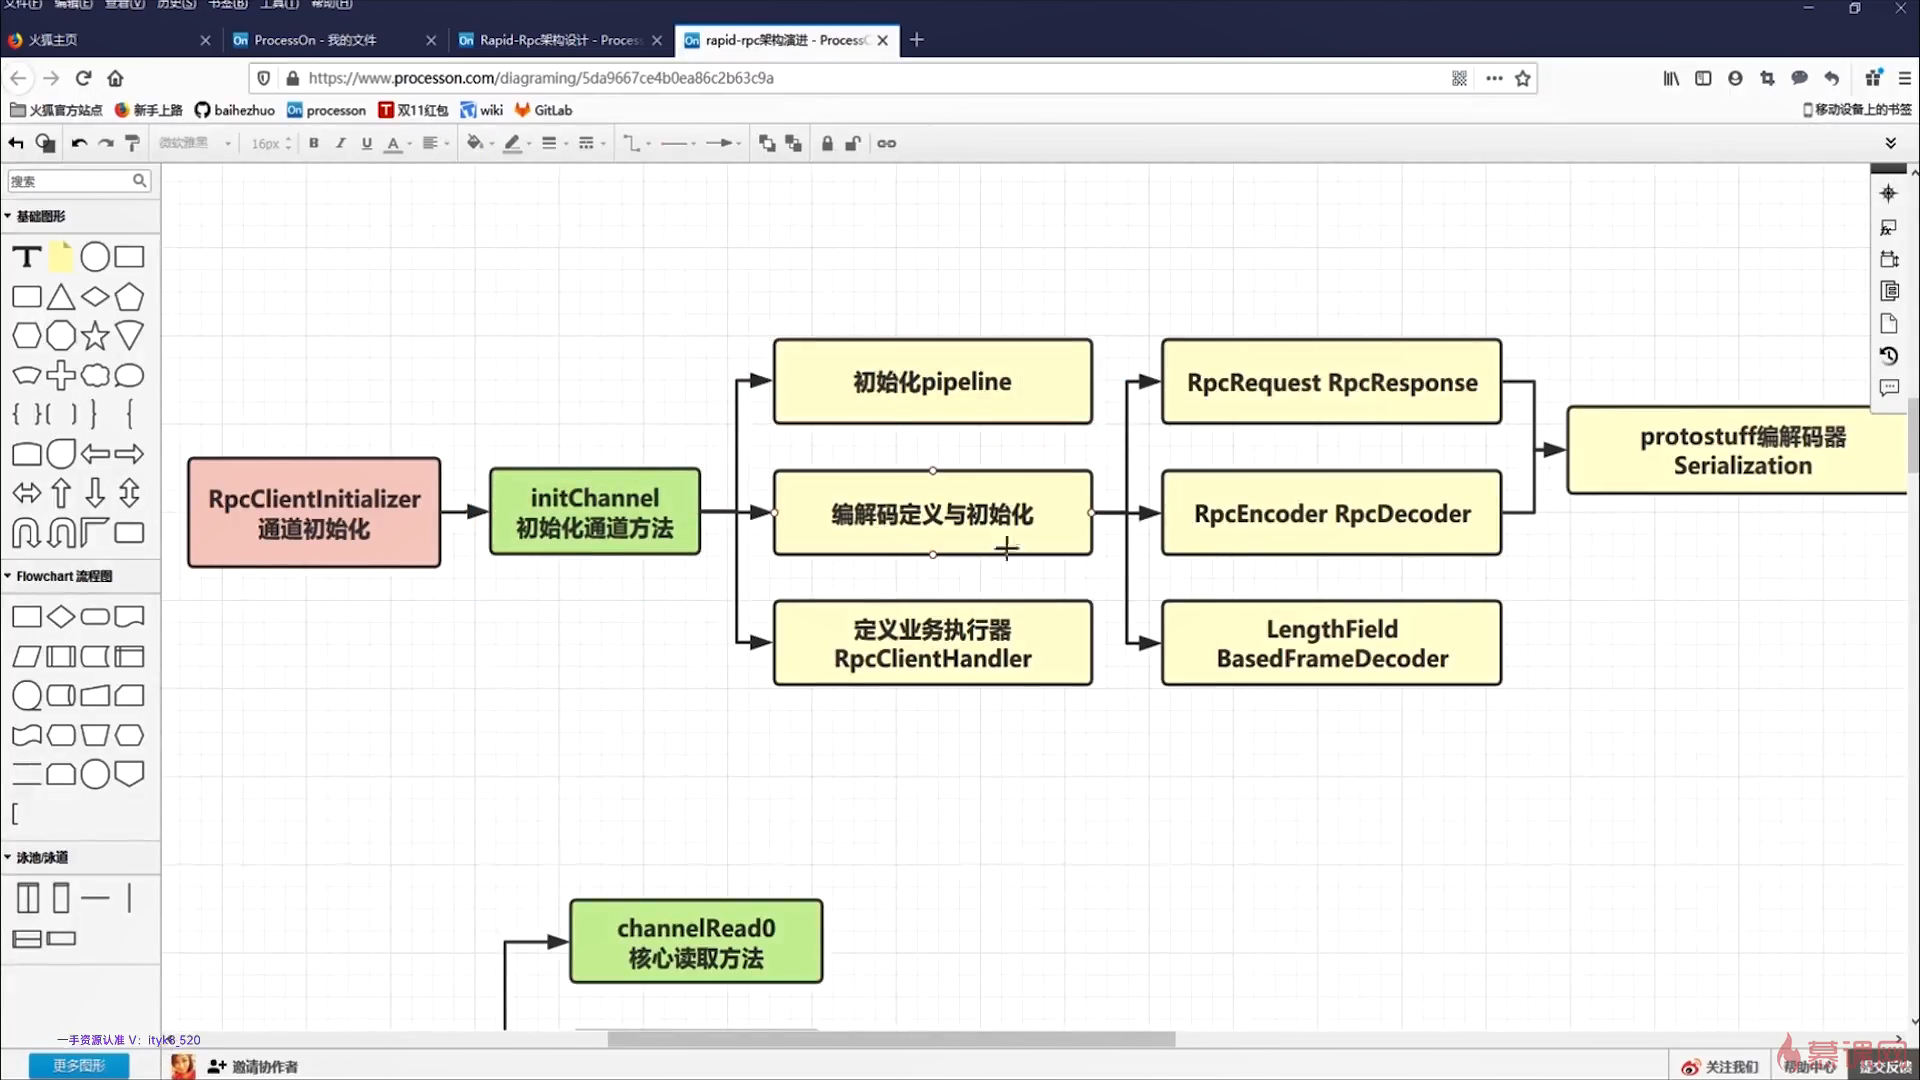Viewport: 1920px width, 1080px height.
Task: Click the fill color paint bucket
Action: tap(475, 143)
